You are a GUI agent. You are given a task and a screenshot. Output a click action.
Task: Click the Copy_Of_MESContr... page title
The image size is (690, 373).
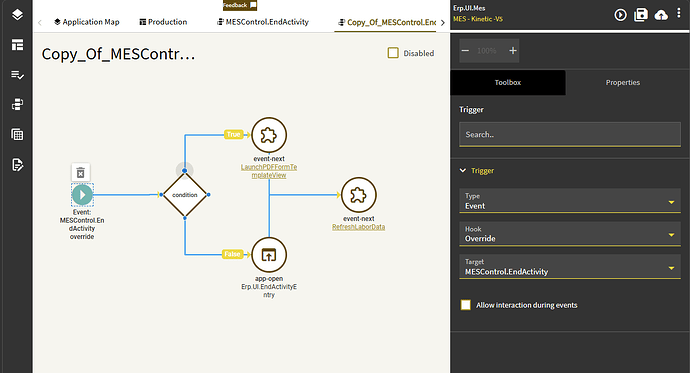coord(118,54)
